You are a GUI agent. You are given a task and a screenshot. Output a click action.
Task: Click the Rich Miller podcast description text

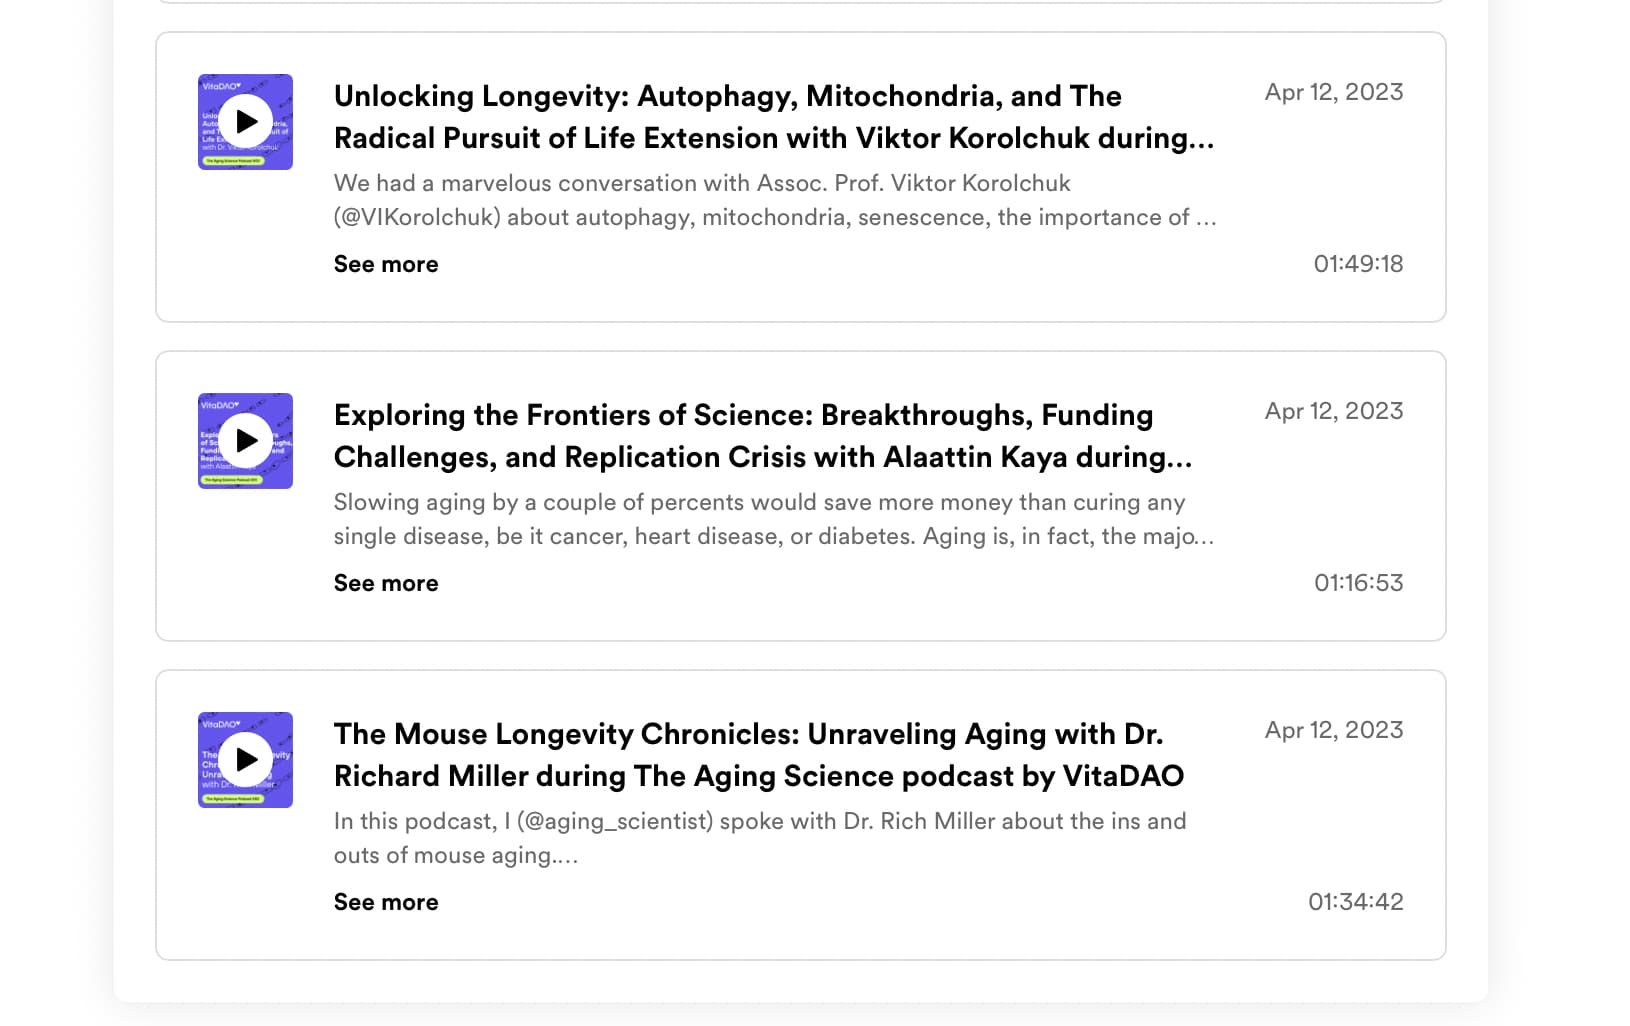tap(760, 838)
